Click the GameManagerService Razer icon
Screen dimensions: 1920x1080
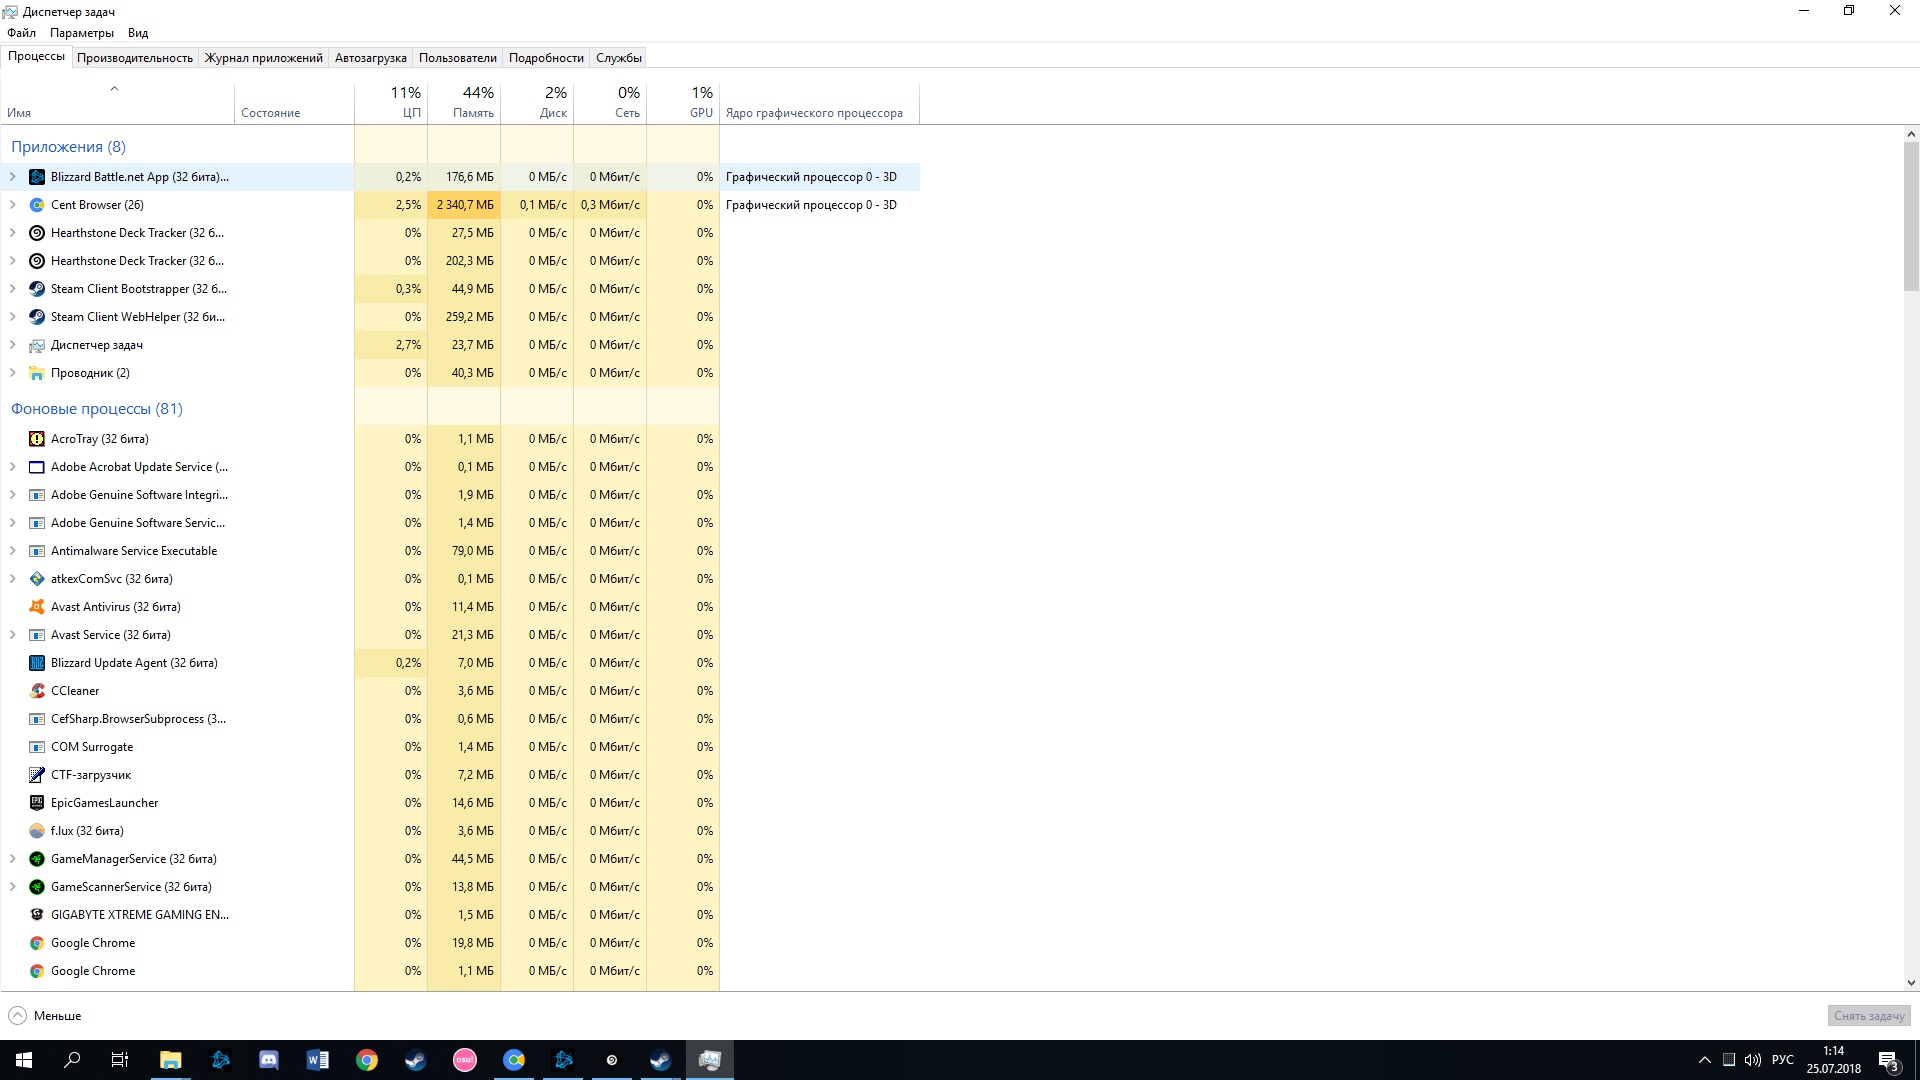pos(37,859)
